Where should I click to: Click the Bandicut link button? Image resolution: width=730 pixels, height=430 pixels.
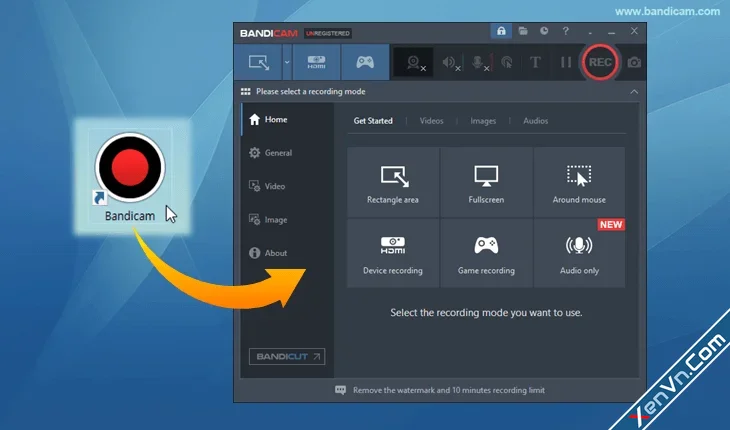click(287, 356)
